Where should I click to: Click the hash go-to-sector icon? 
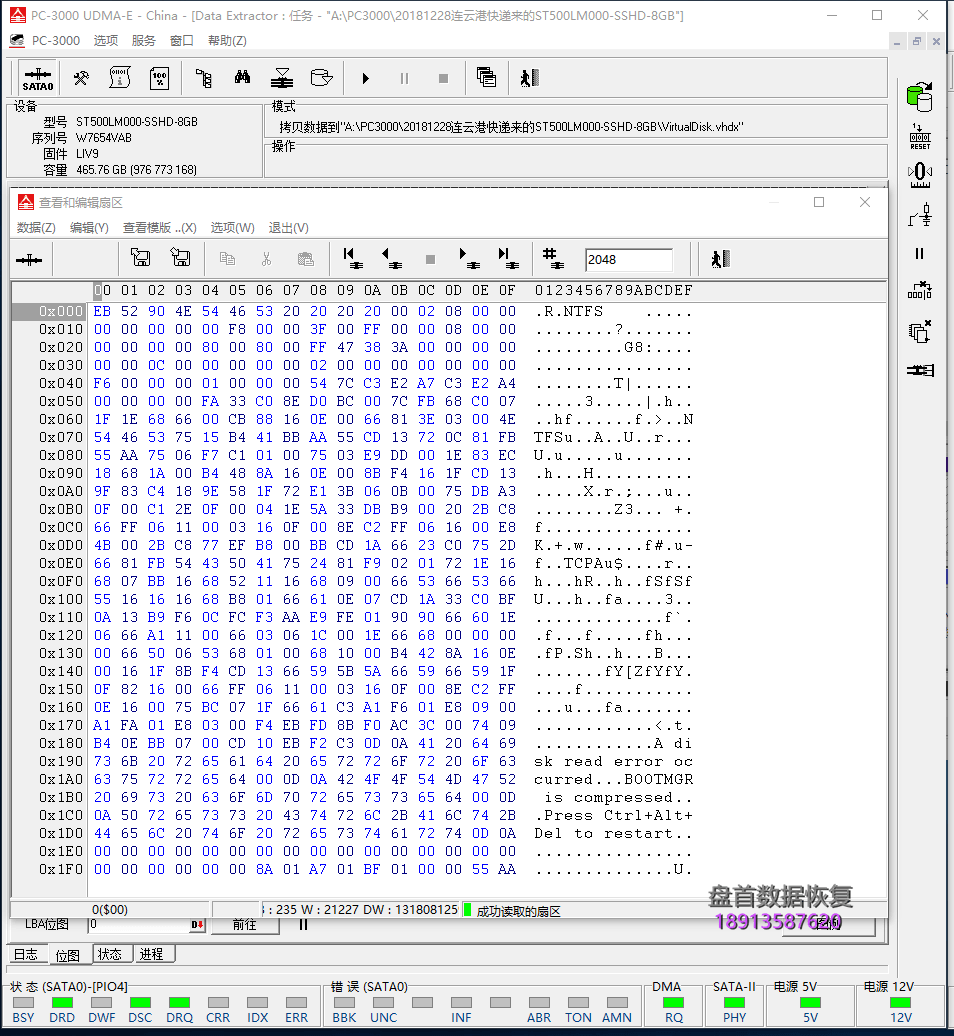click(x=552, y=258)
